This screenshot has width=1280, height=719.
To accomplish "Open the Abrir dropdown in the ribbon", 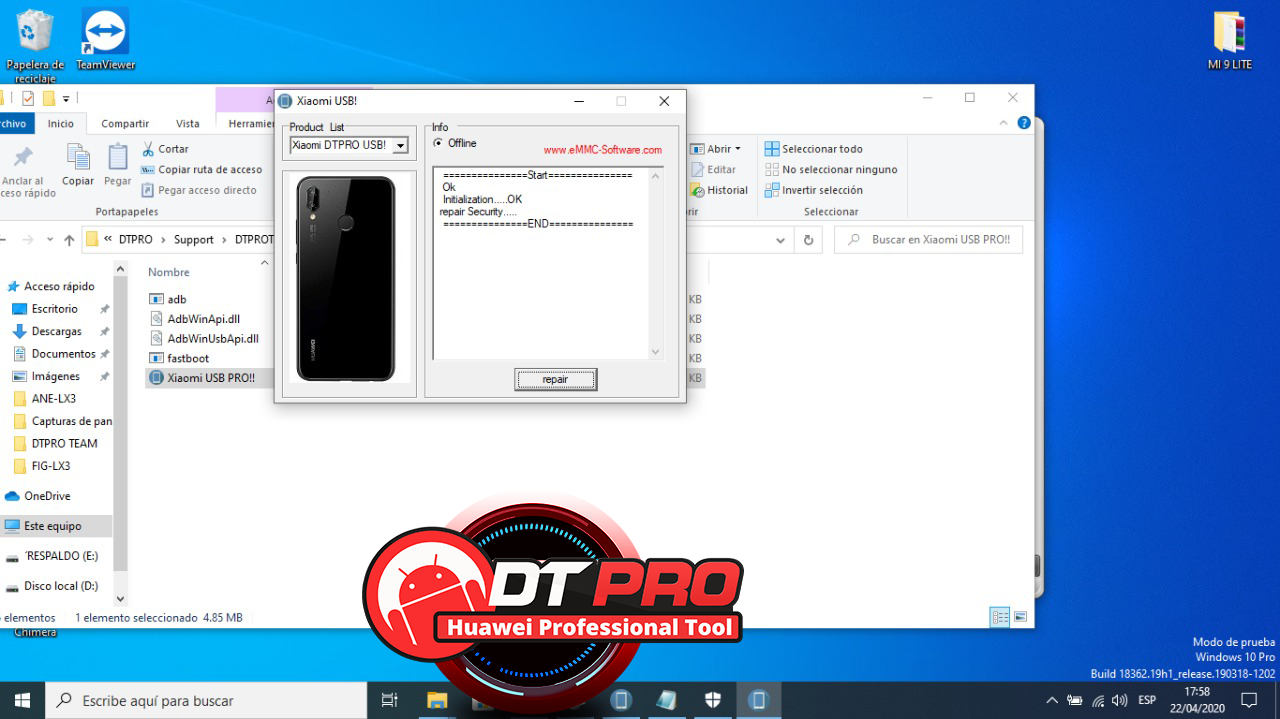I will 716,149.
